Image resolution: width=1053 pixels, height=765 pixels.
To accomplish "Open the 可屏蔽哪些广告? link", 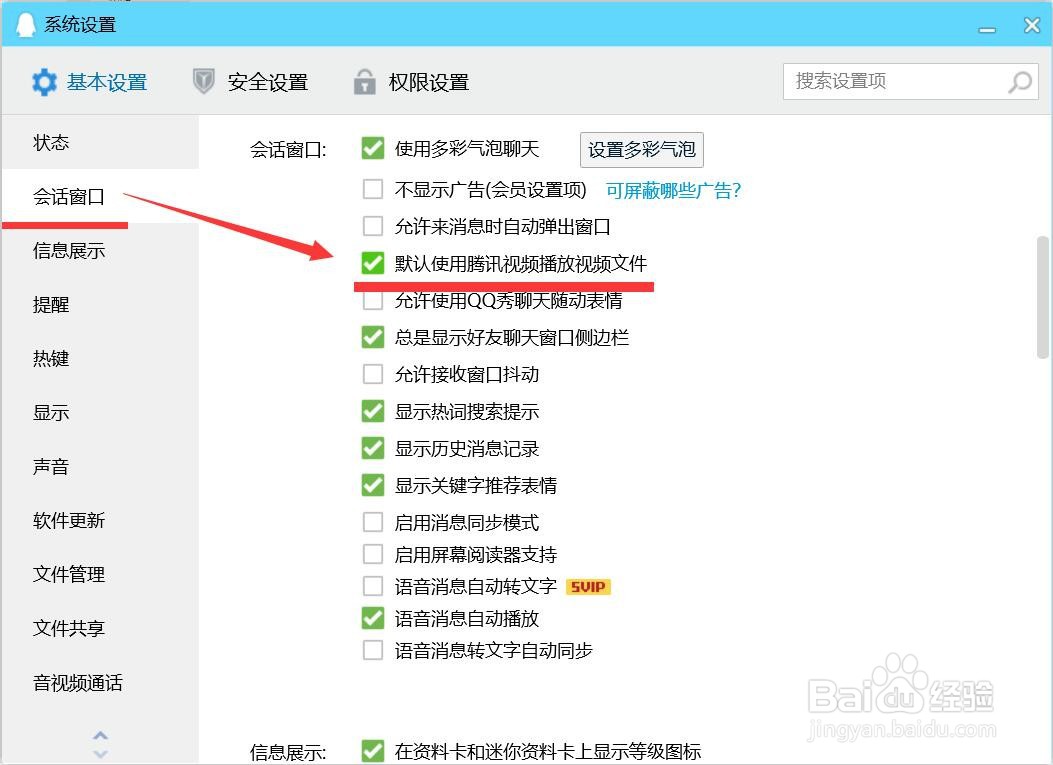I will click(674, 190).
